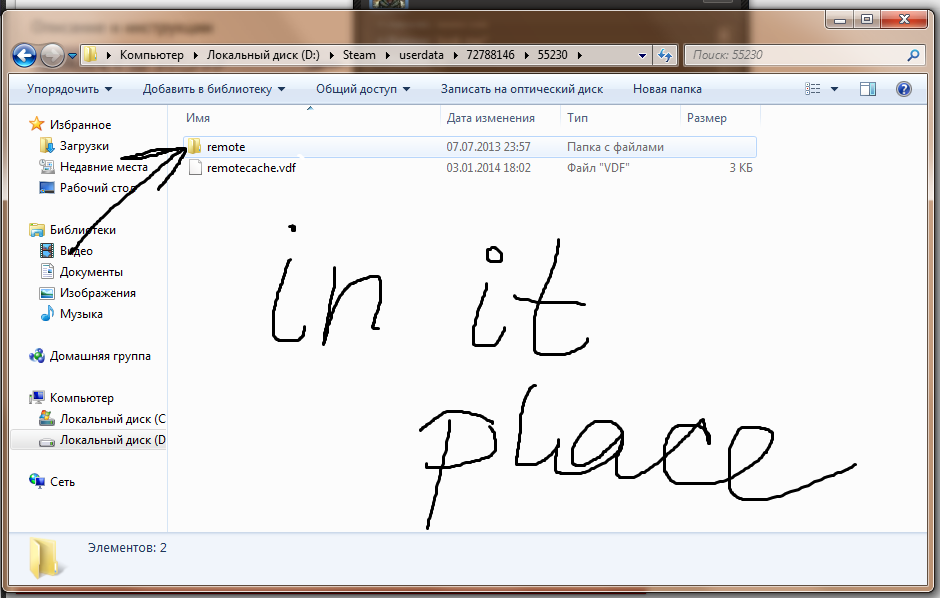Open Общий доступ menu
Image resolution: width=940 pixels, height=598 pixels.
pyautogui.click(x=363, y=89)
